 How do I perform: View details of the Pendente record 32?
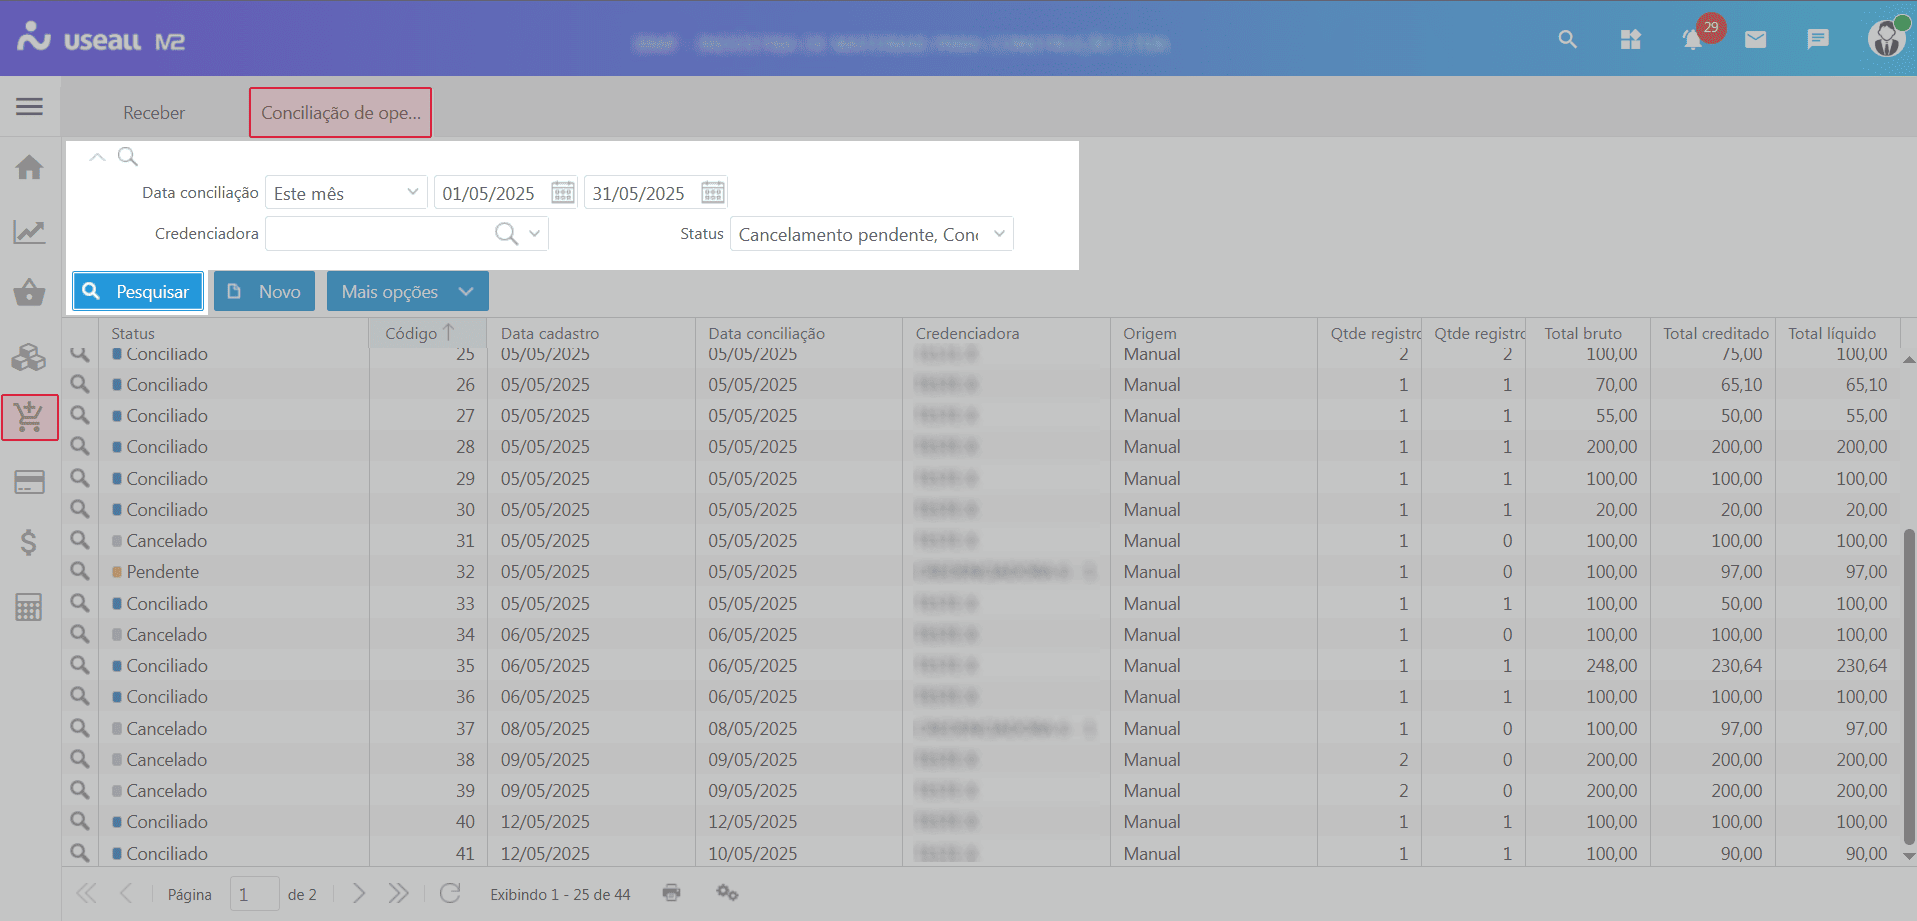pos(80,571)
